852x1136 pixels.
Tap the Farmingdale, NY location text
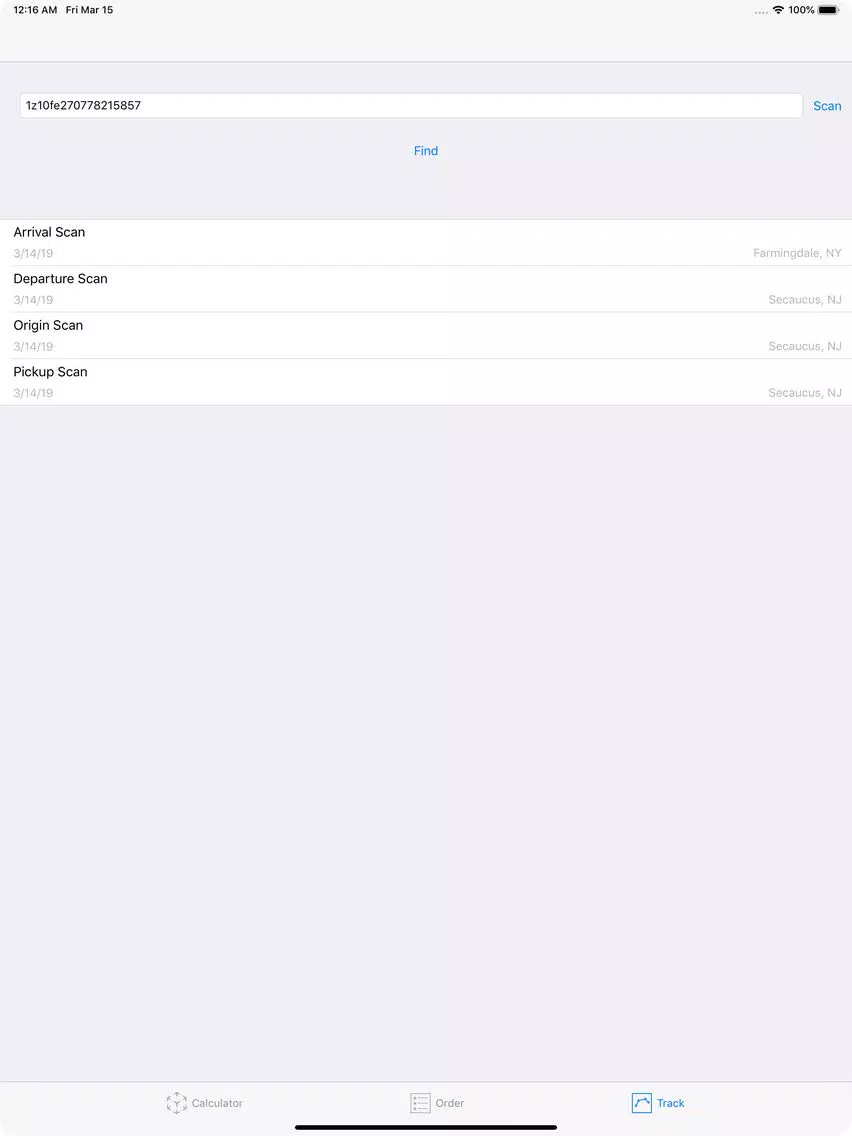(797, 253)
